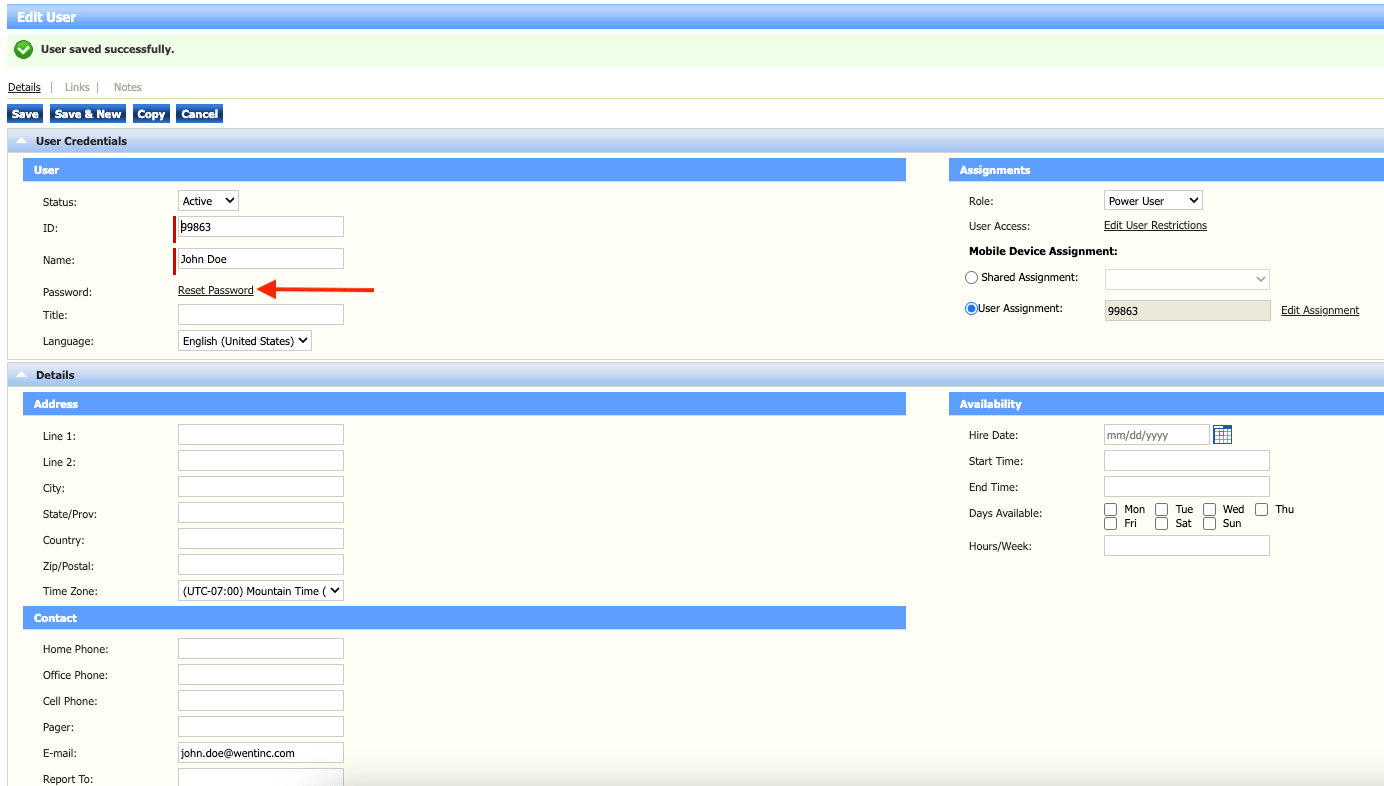Choose the User Assignment radio button

[x=971, y=309]
